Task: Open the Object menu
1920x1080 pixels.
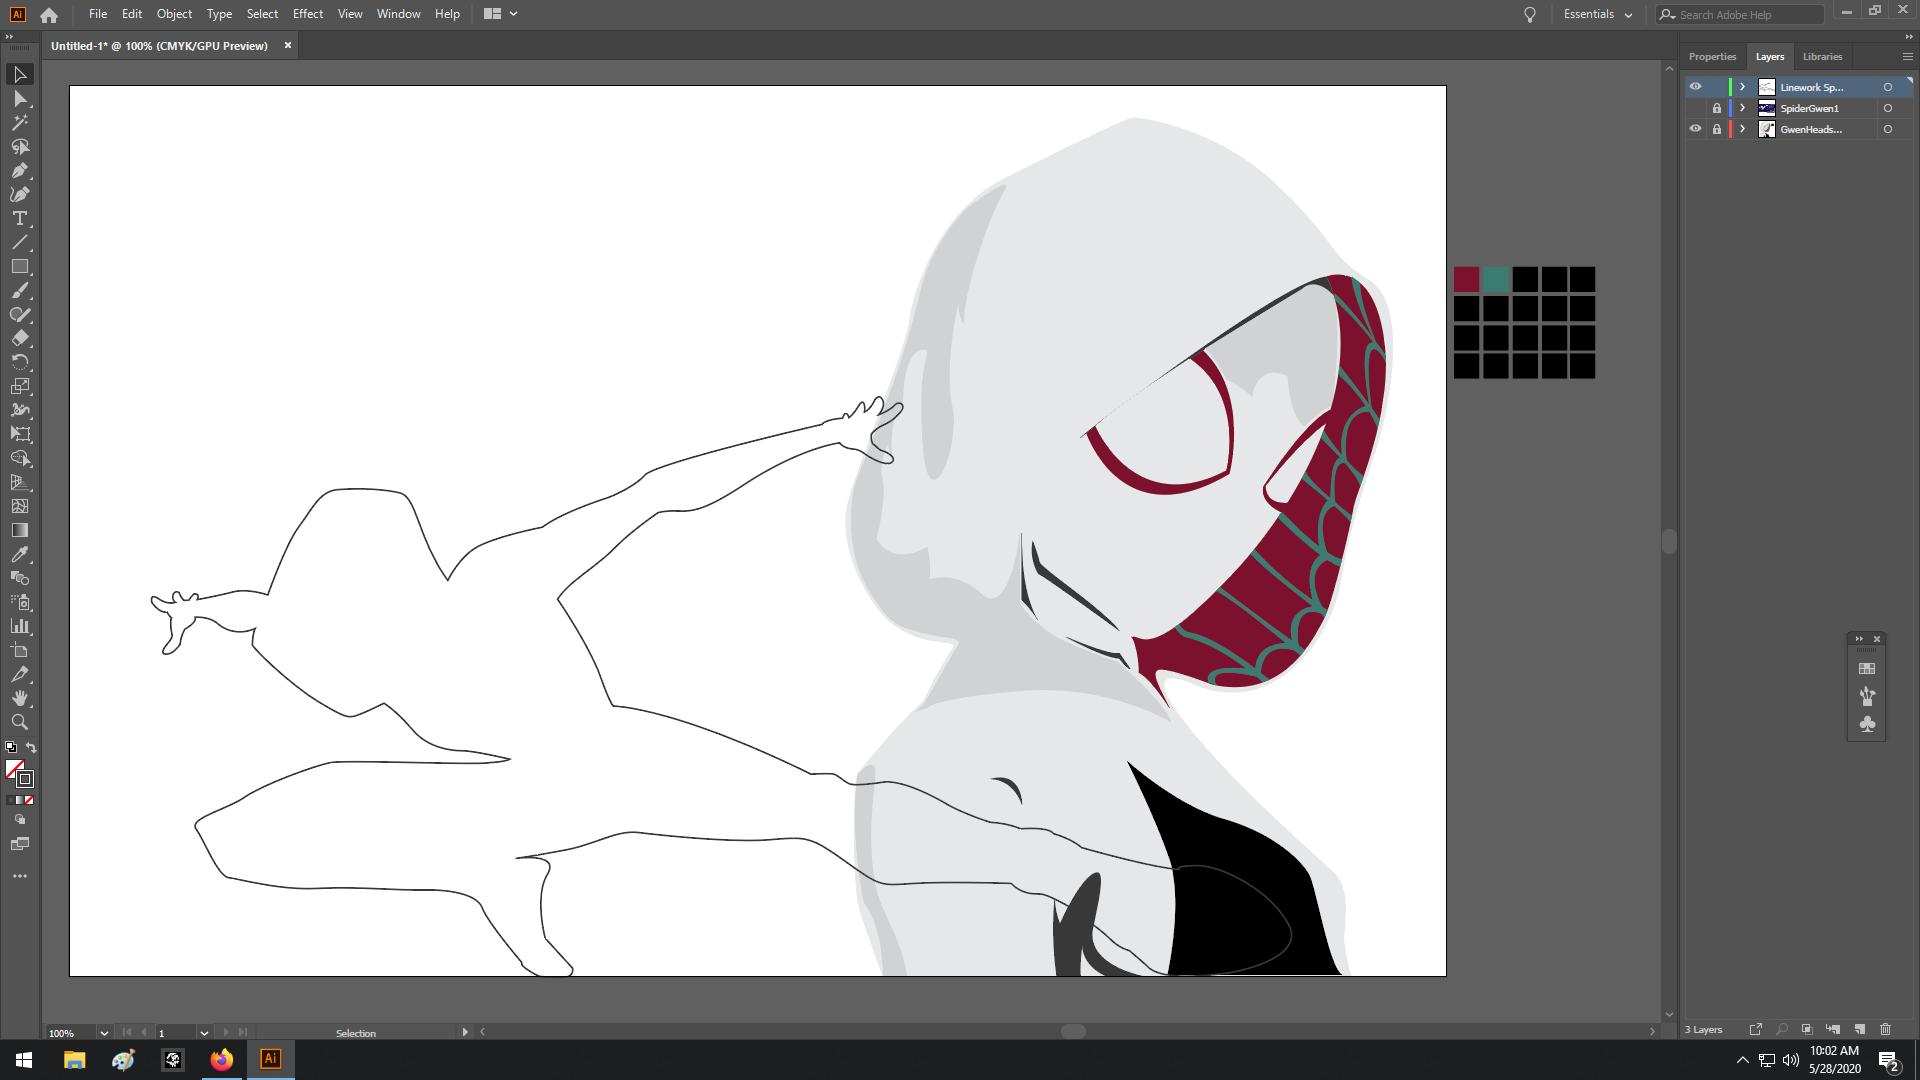Action: 174,14
